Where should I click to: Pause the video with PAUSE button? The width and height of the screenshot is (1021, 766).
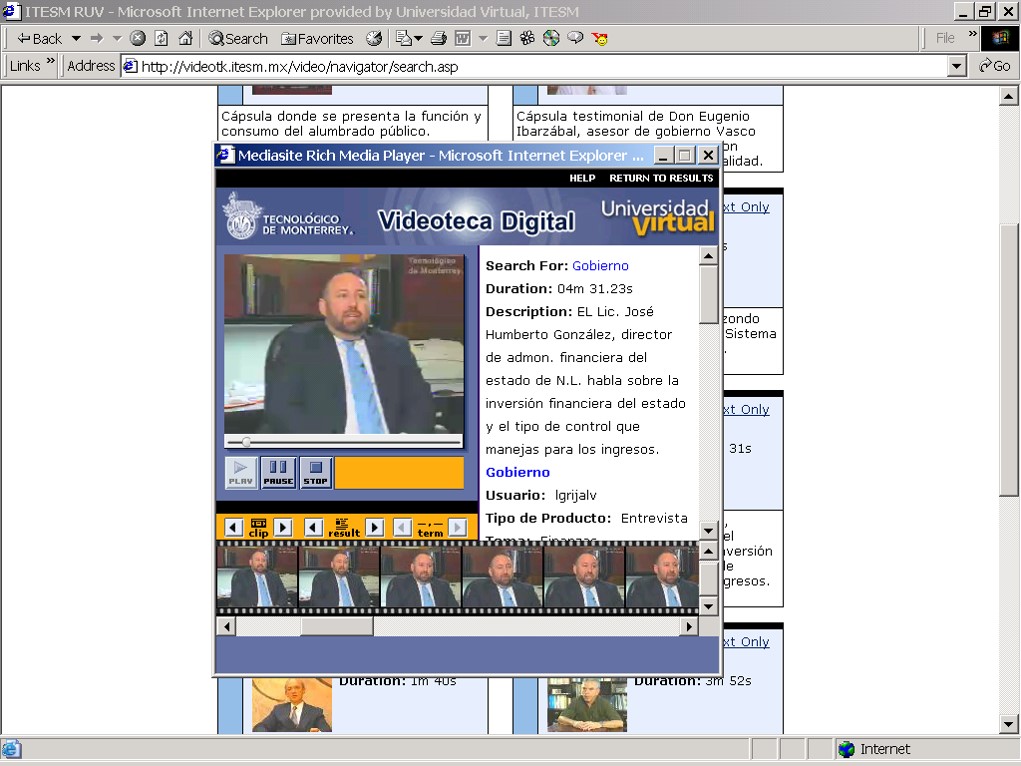[x=278, y=473]
